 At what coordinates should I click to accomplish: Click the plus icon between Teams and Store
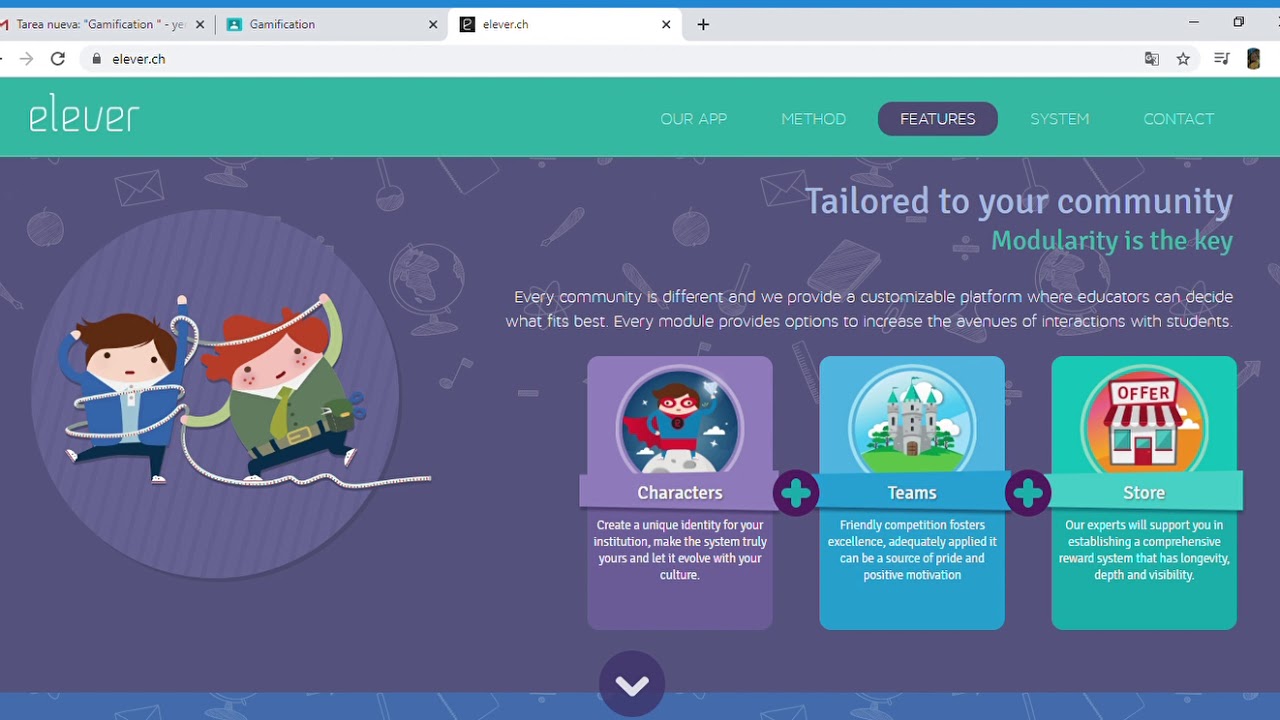click(x=1028, y=493)
